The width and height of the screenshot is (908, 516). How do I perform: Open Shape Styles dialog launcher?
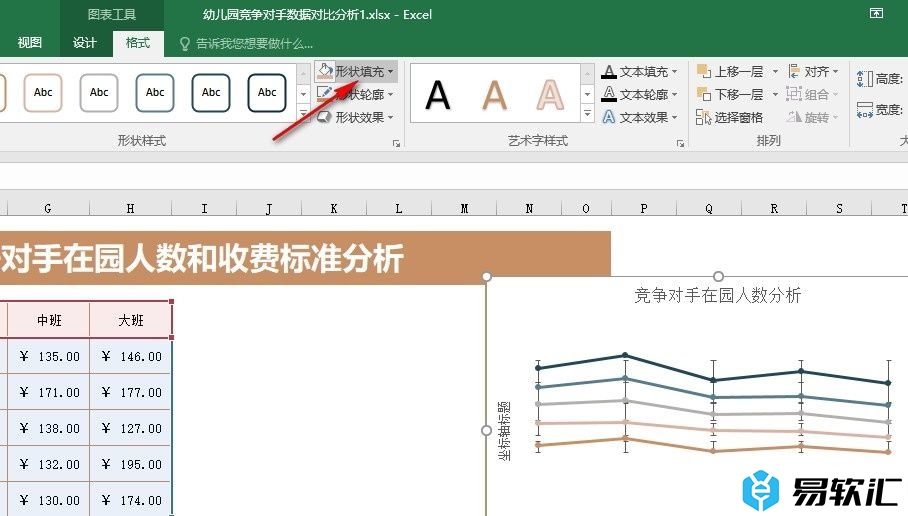point(397,143)
